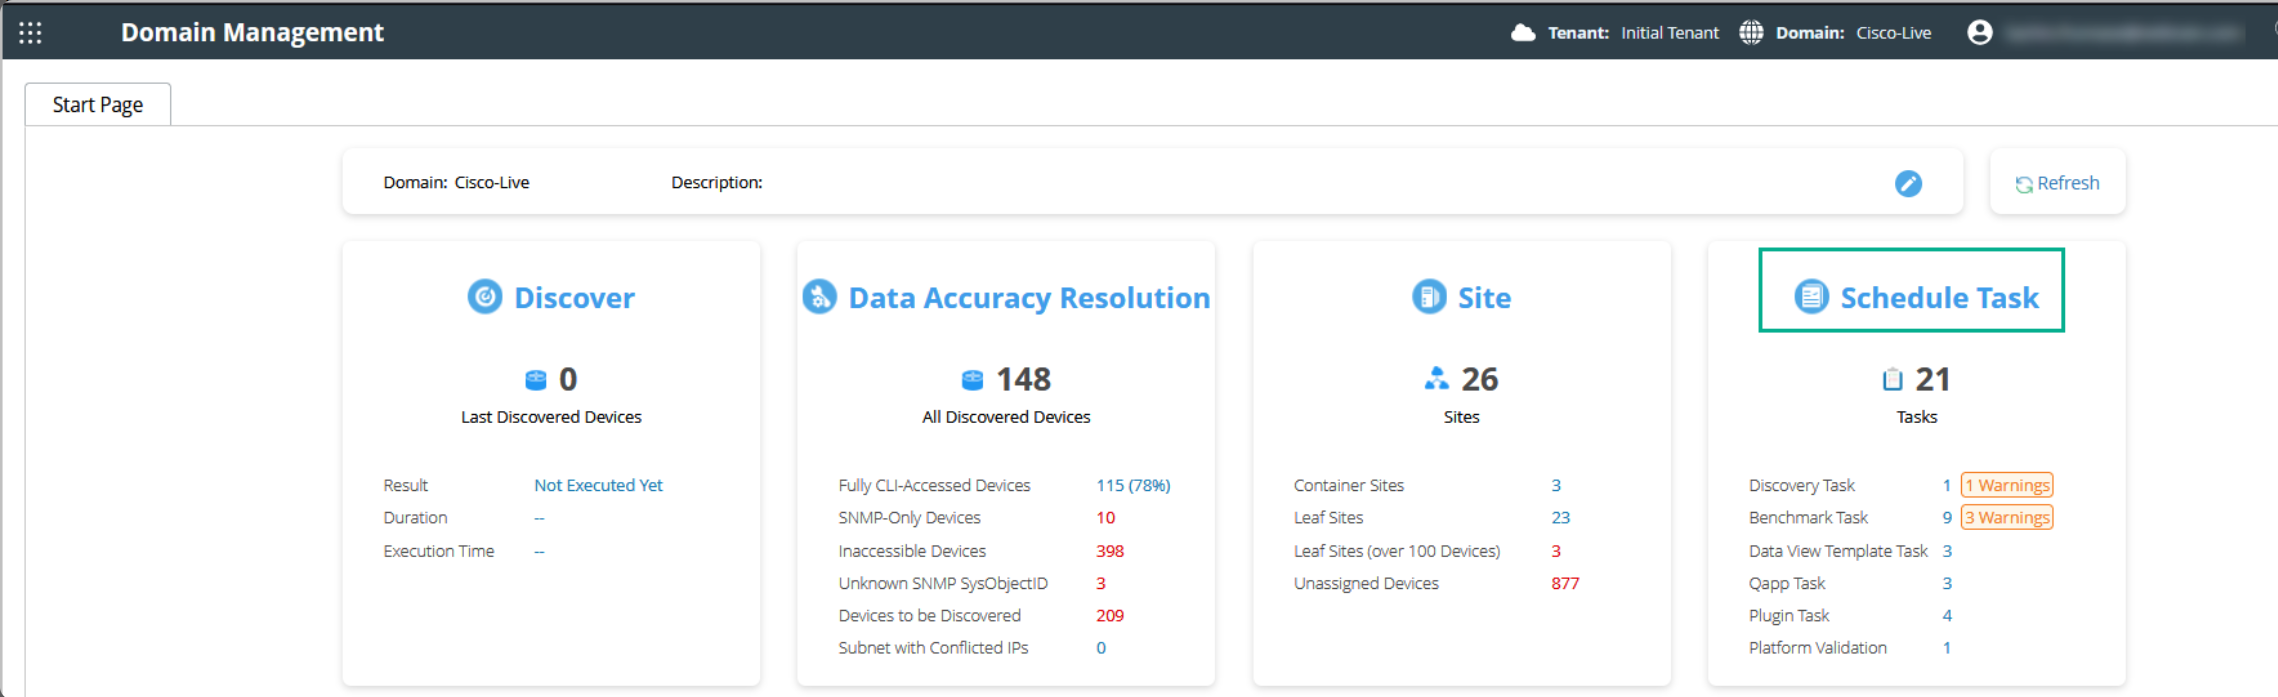Click the 877 Unassigned Devices count

click(x=1565, y=583)
